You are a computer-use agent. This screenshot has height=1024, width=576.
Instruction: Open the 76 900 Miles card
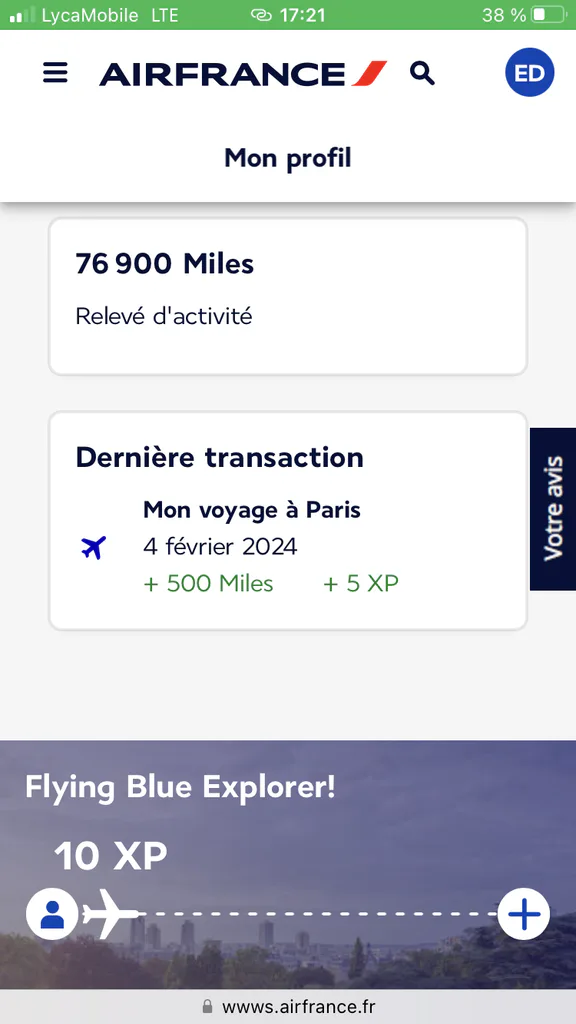coord(288,296)
